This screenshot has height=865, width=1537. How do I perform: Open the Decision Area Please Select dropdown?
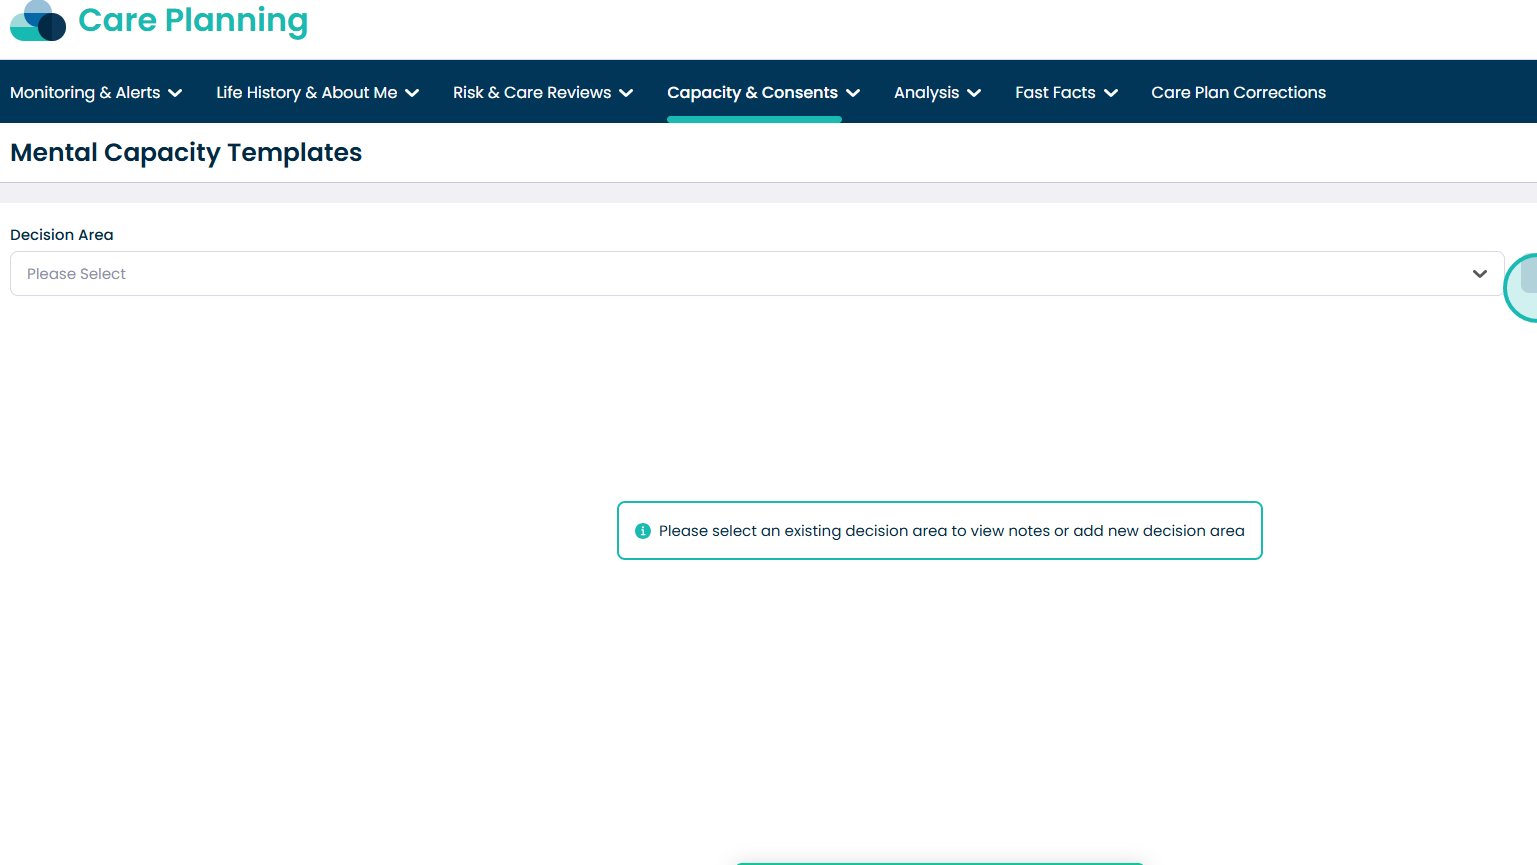tap(740, 273)
